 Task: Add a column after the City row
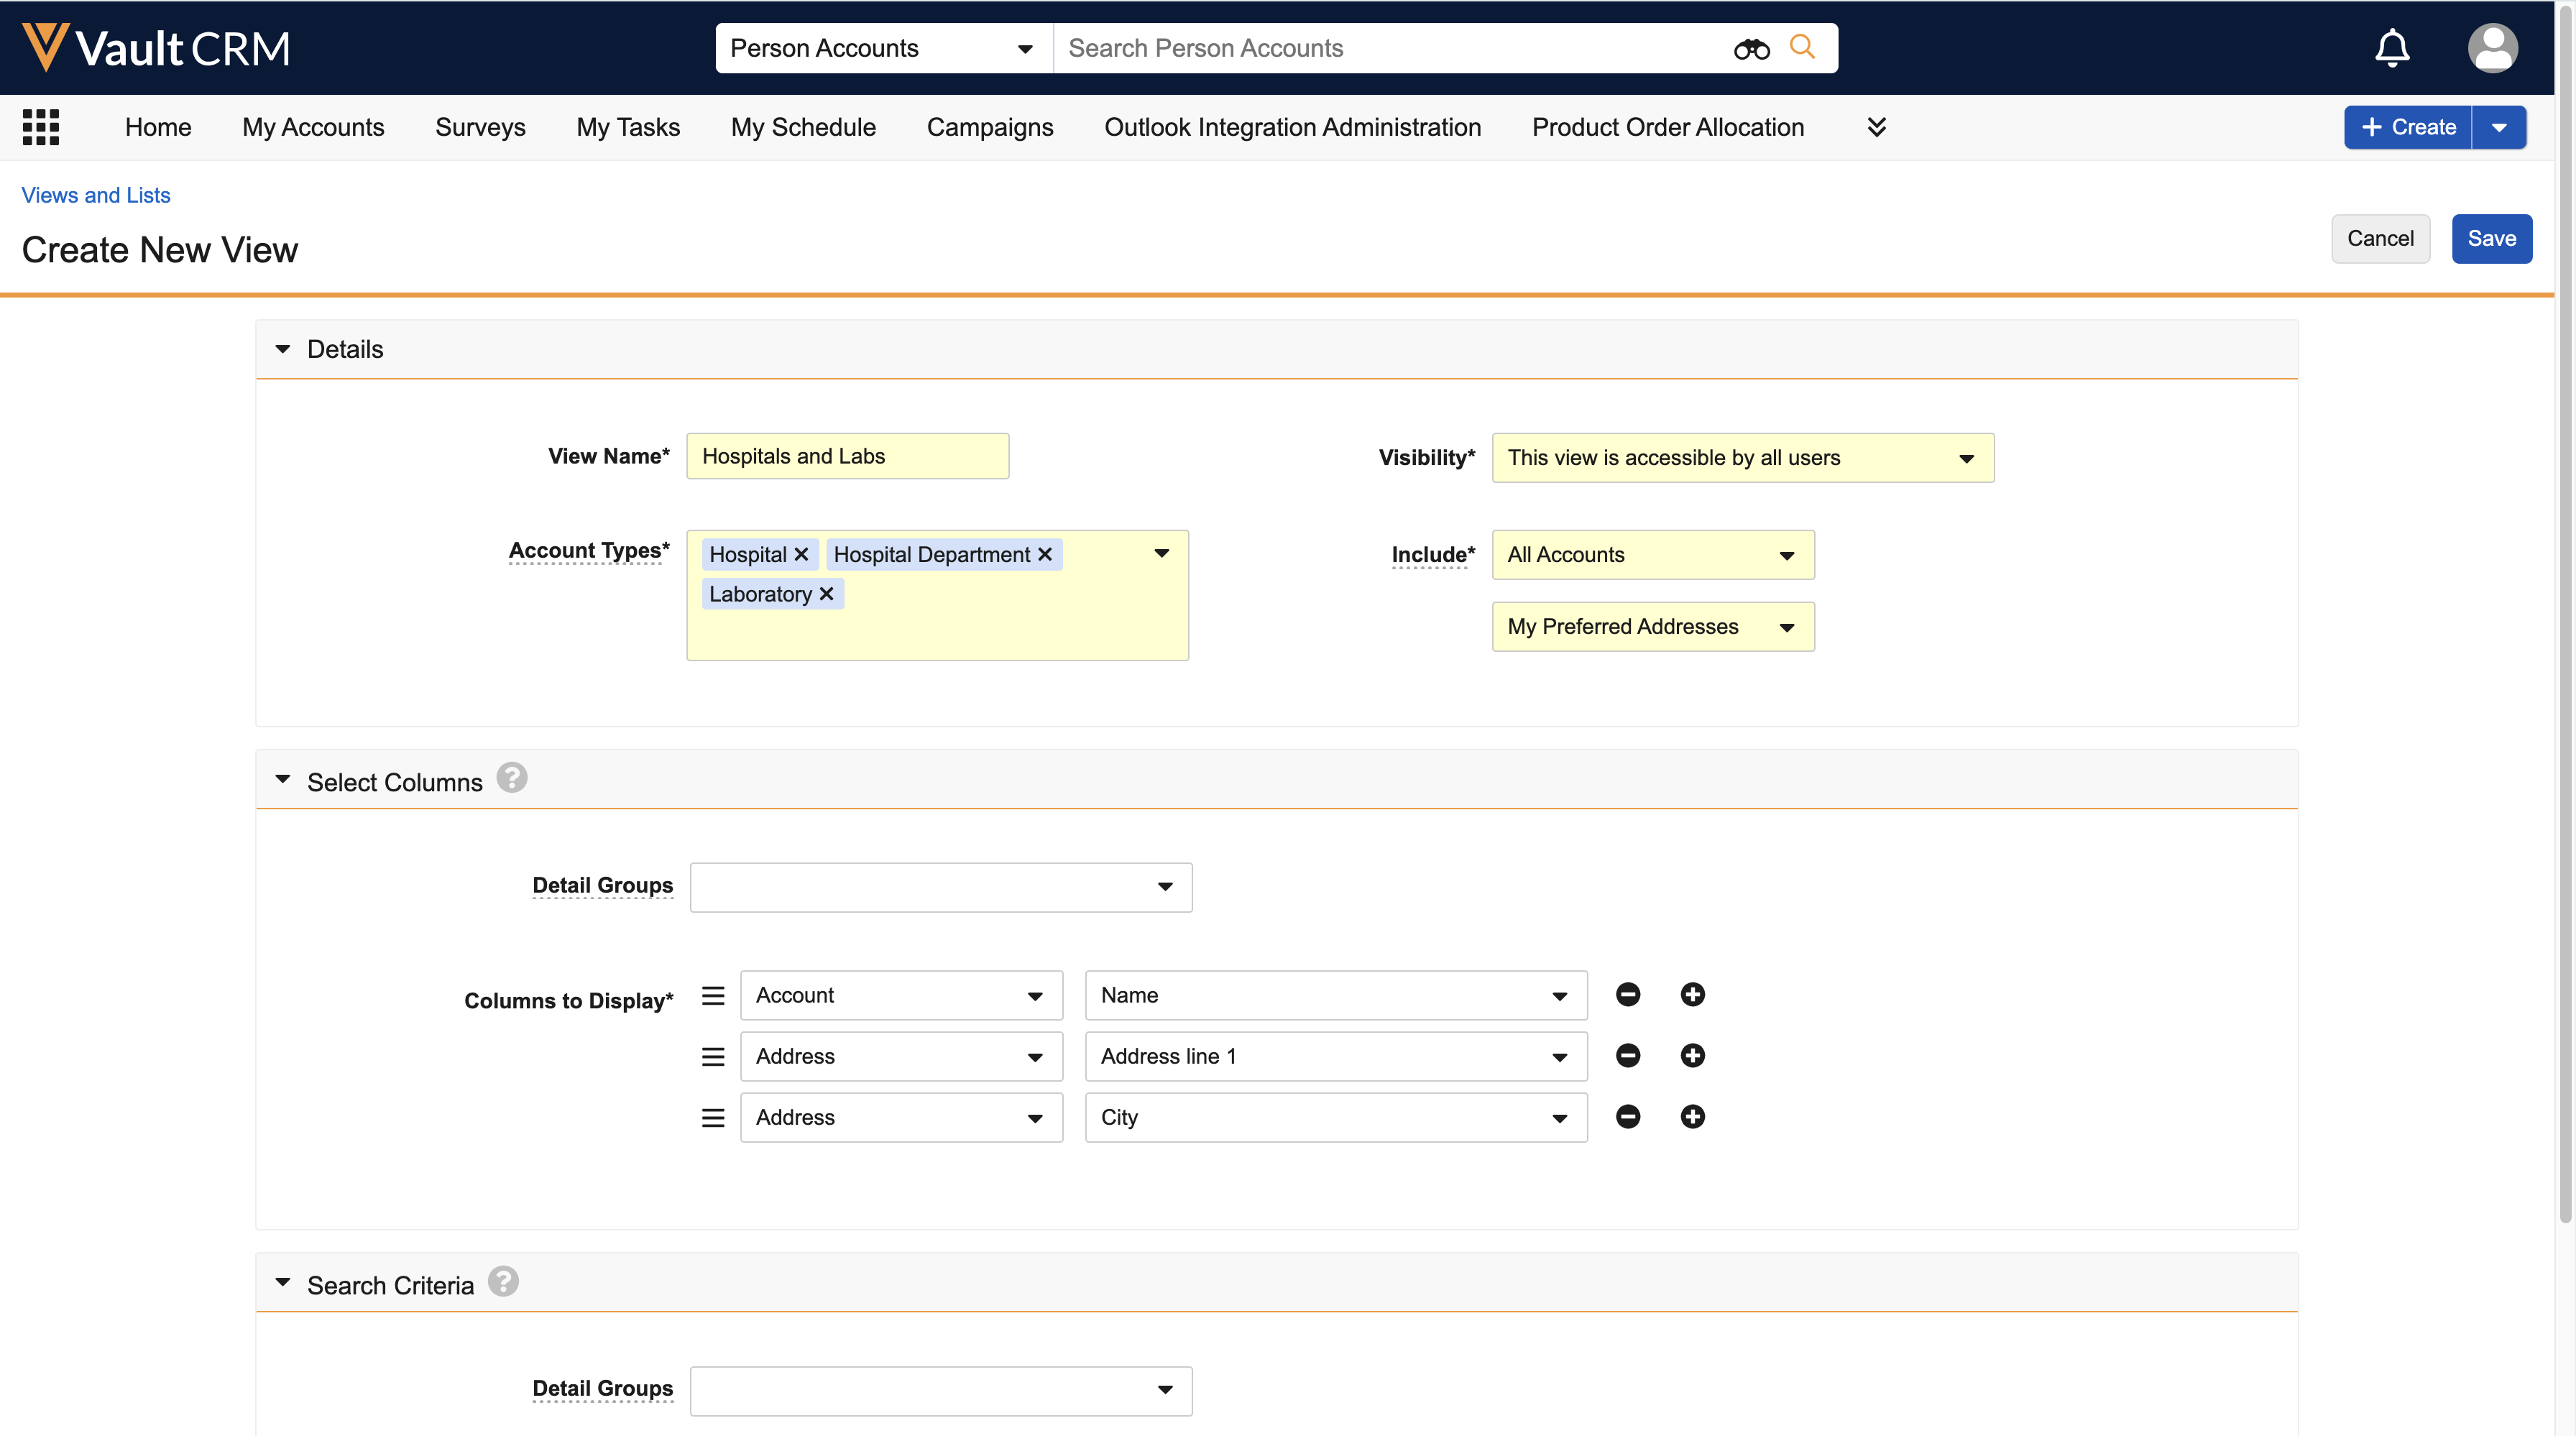pos(1692,1117)
